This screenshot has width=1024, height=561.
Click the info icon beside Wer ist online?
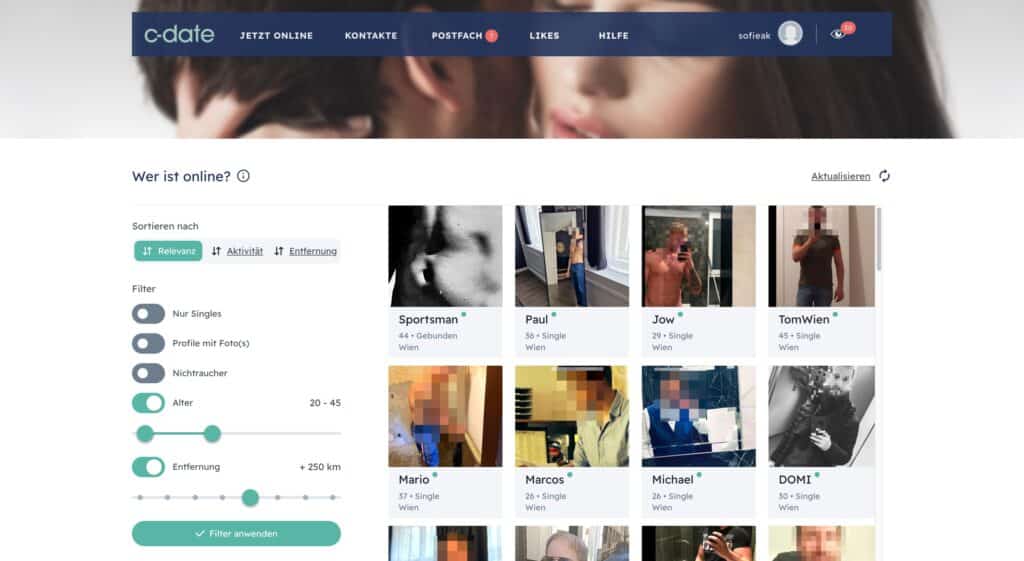point(243,176)
